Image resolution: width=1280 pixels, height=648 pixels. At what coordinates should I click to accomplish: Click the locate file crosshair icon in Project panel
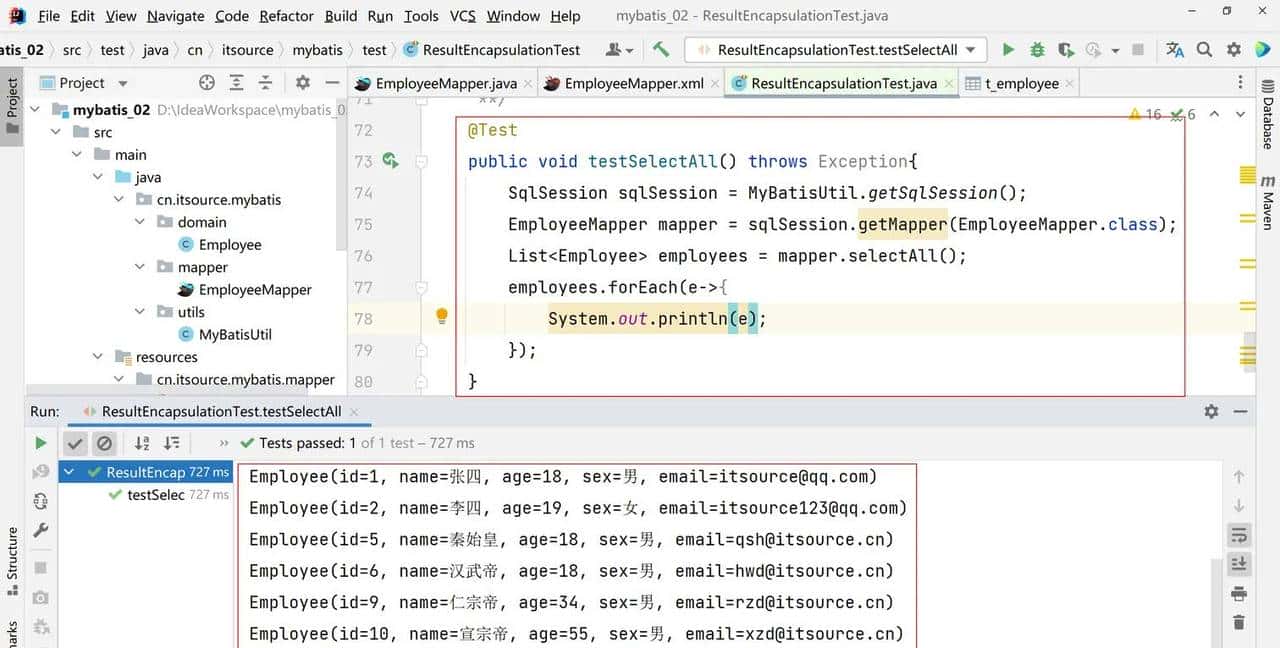click(x=207, y=83)
